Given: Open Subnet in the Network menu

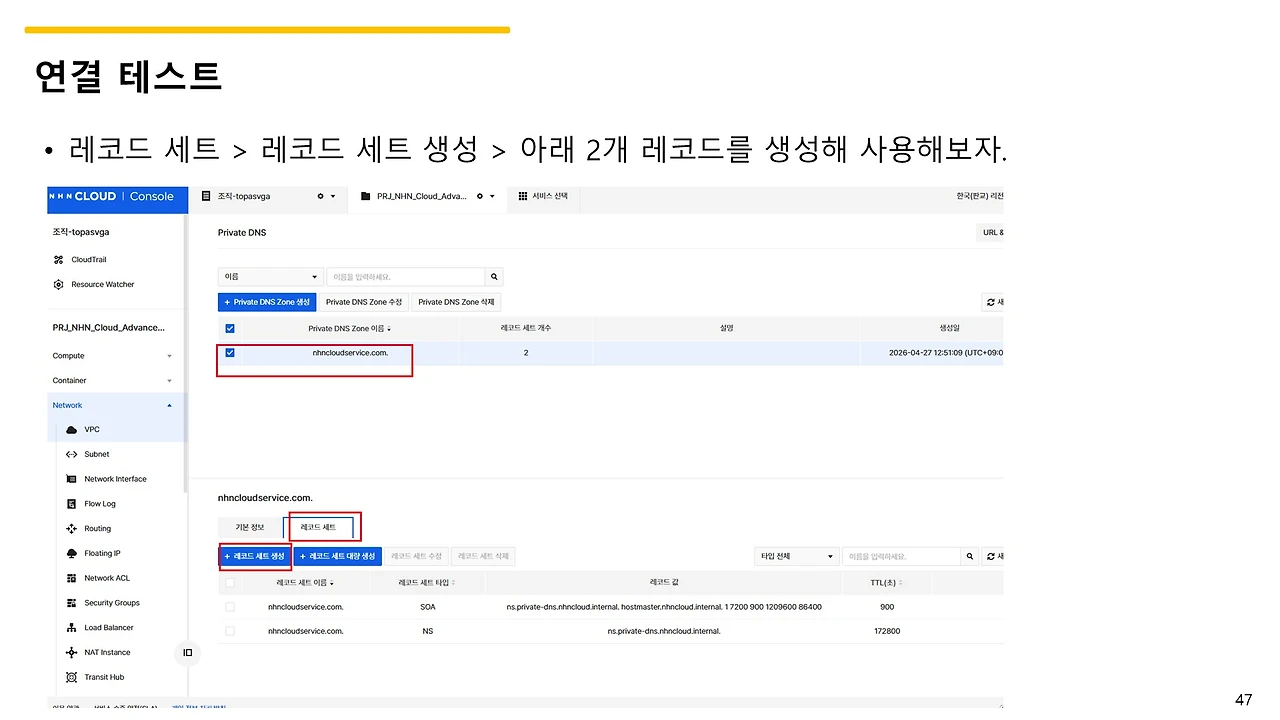Looking at the screenshot, I should tap(97, 454).
